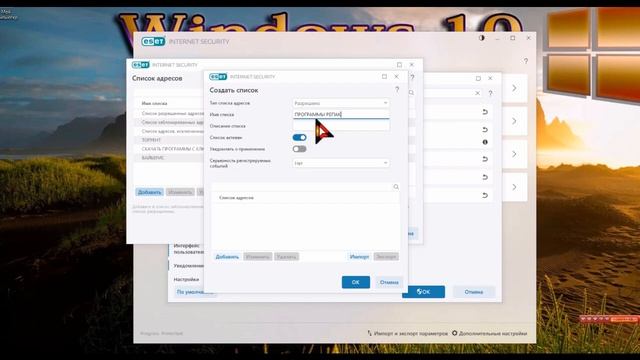The width and height of the screenshot is (640, 360).
Task: Focus the Описание списка text field
Action: point(341,126)
